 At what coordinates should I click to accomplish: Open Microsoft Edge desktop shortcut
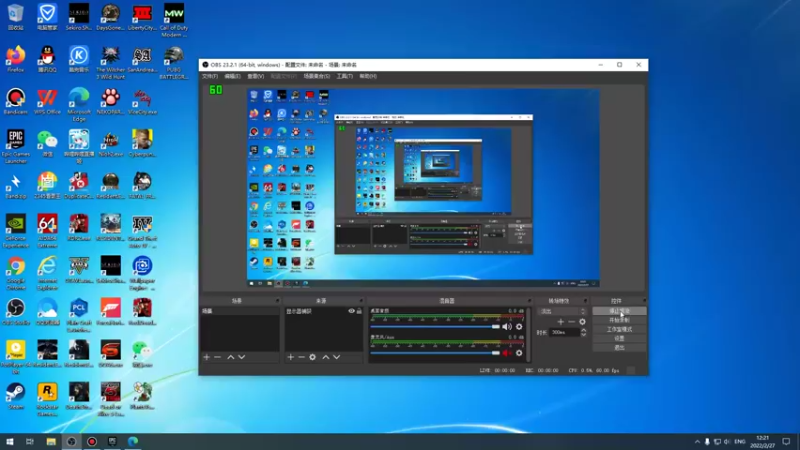point(79,104)
